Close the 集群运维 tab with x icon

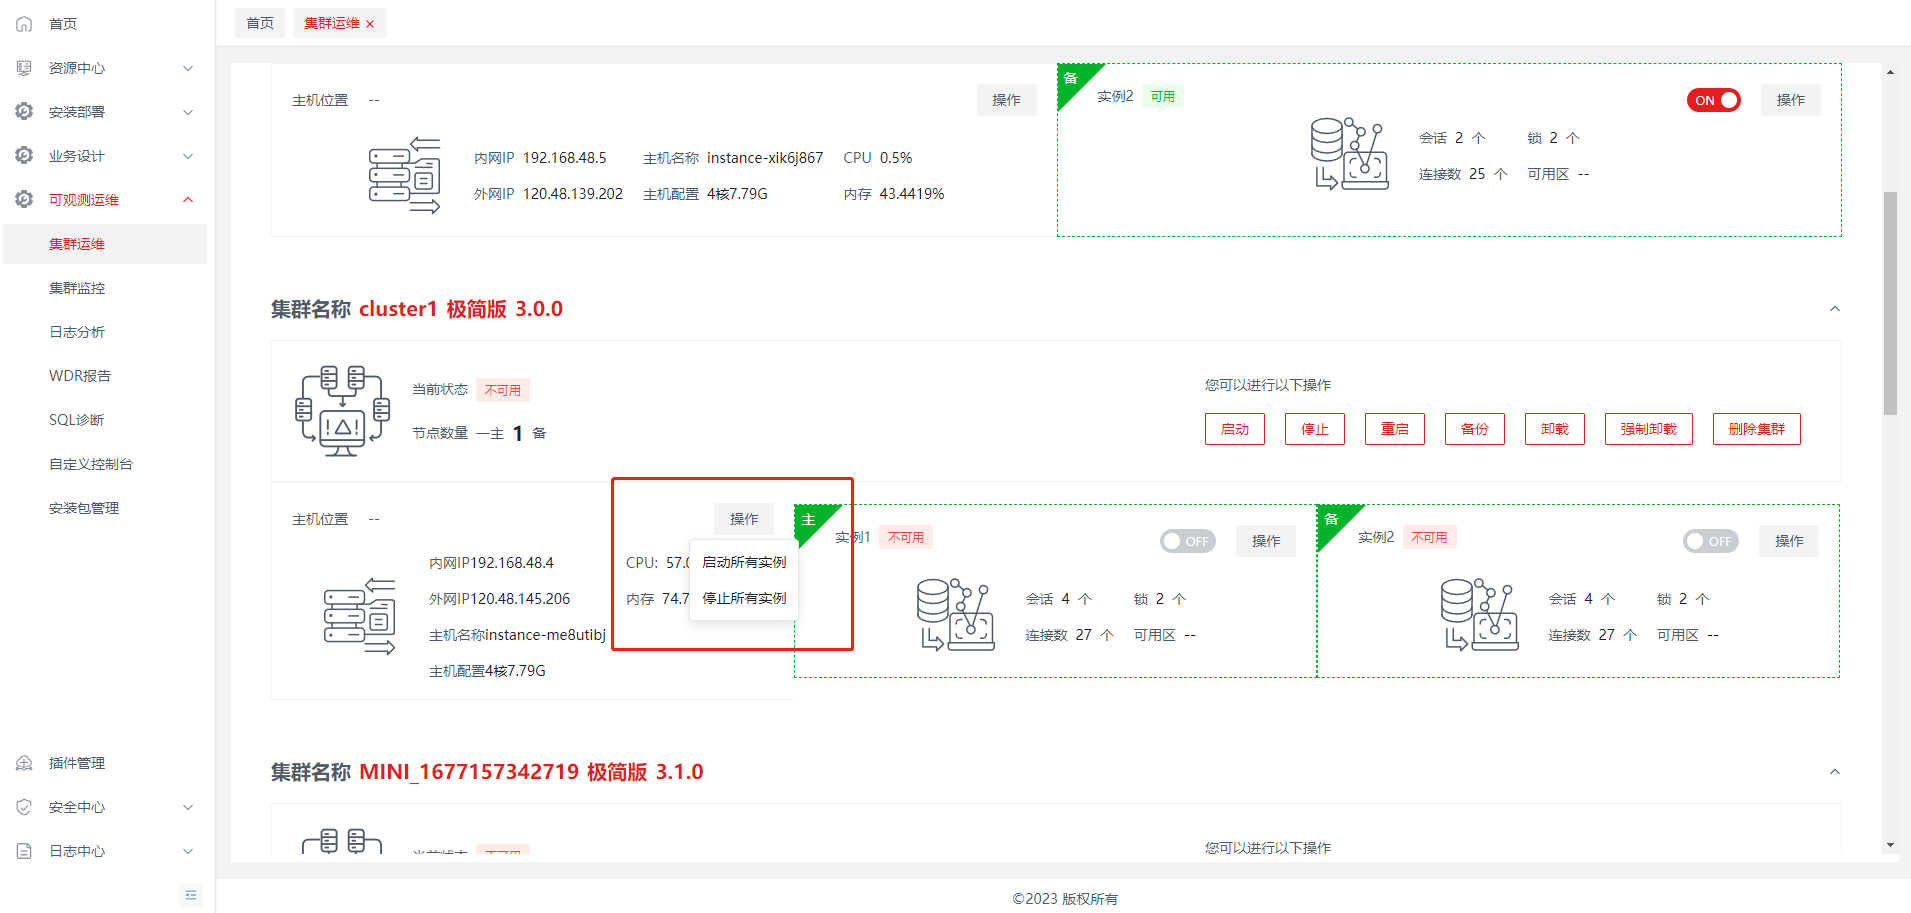[x=370, y=24]
